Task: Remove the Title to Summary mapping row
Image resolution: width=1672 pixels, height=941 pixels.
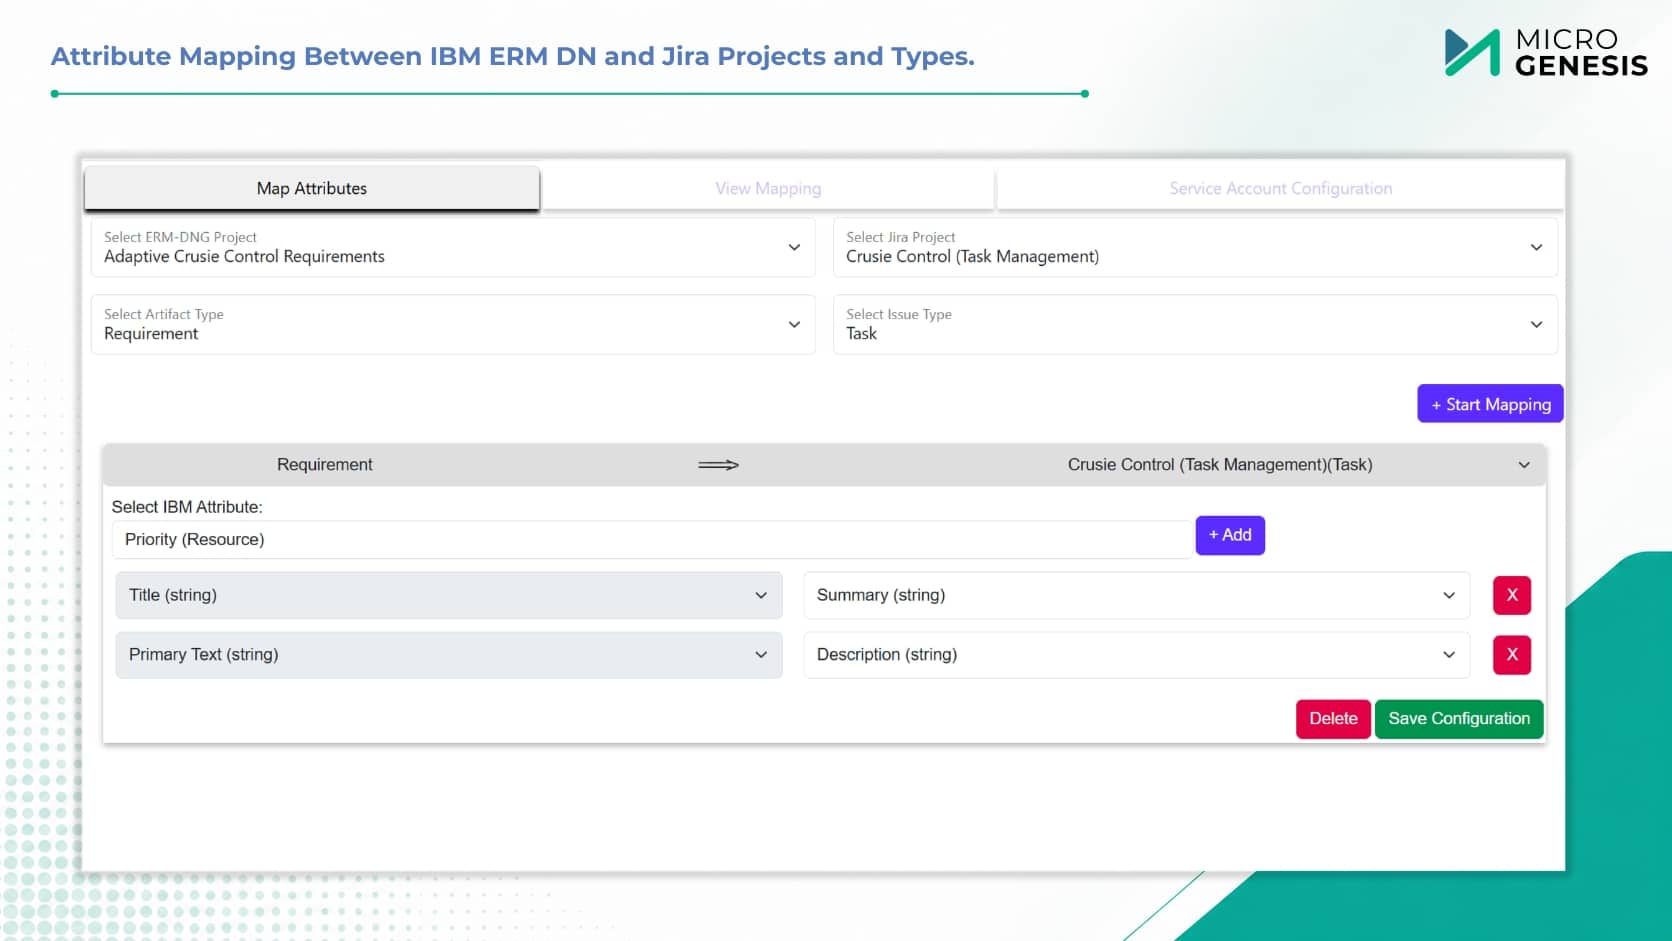Action: pyautogui.click(x=1512, y=595)
